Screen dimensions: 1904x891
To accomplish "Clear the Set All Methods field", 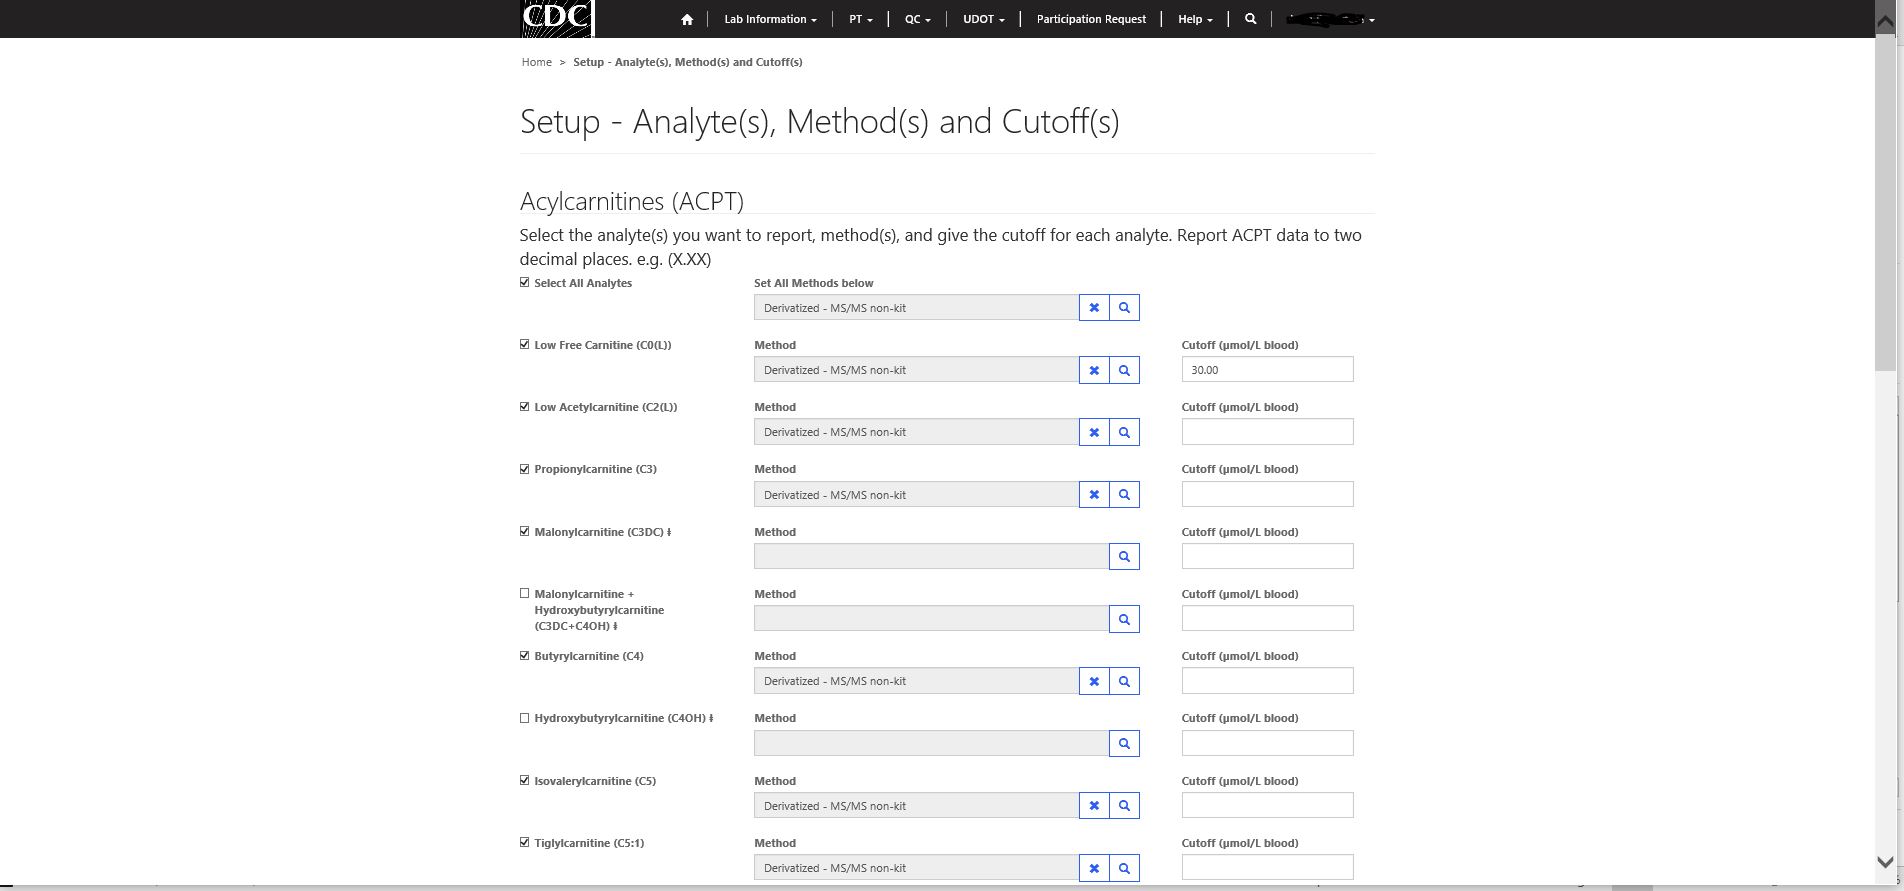I will [x=1094, y=308].
